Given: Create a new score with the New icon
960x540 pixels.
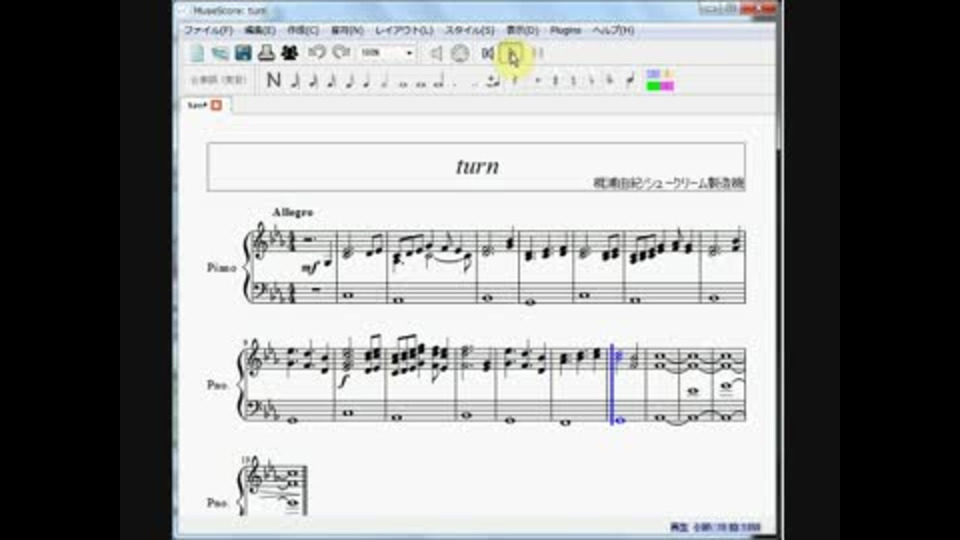Looking at the screenshot, I should [x=197, y=53].
